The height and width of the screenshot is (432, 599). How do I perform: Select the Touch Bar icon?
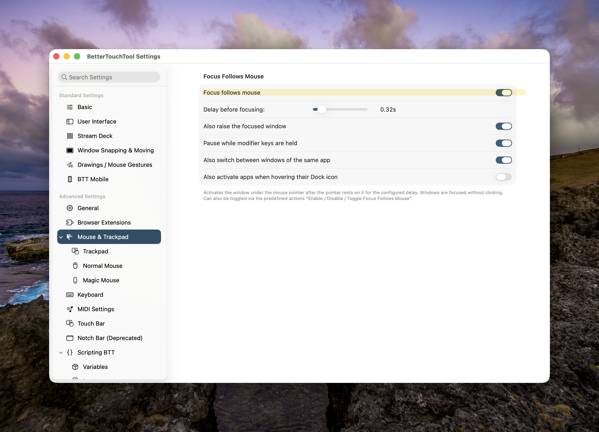pos(70,324)
